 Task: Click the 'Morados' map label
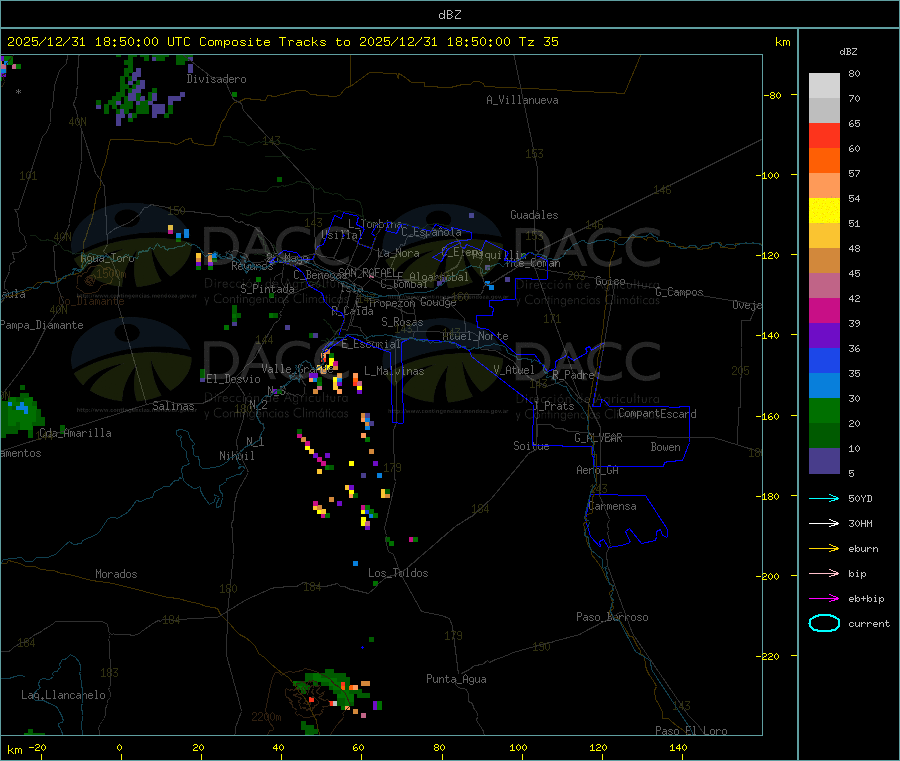pos(117,574)
